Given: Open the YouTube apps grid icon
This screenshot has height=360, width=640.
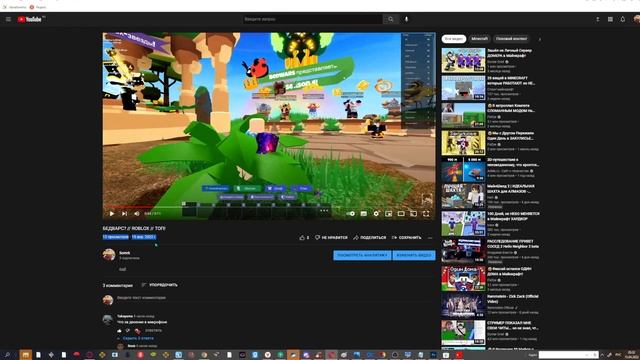Looking at the screenshot, I should (610, 19).
